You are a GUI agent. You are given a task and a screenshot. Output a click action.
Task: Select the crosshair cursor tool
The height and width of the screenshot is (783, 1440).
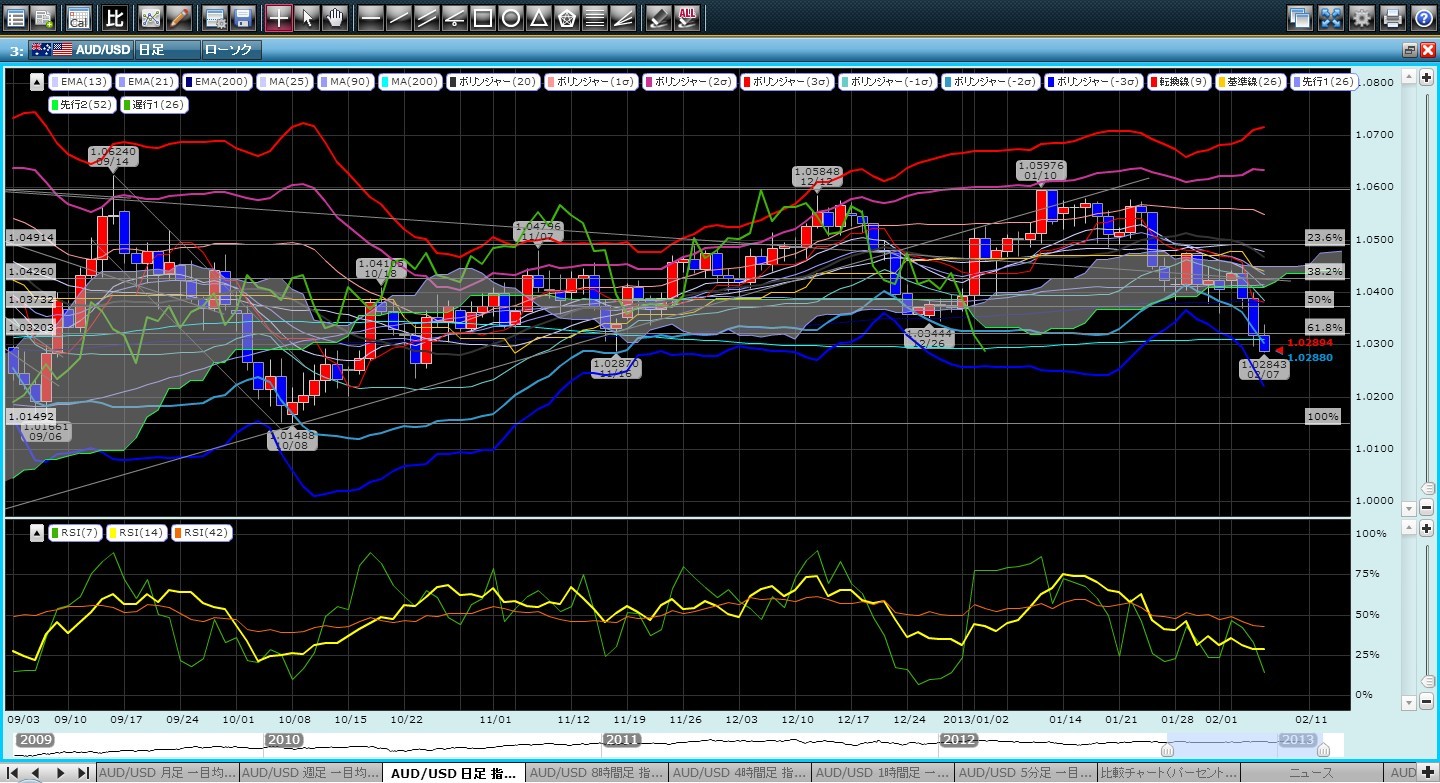279,17
